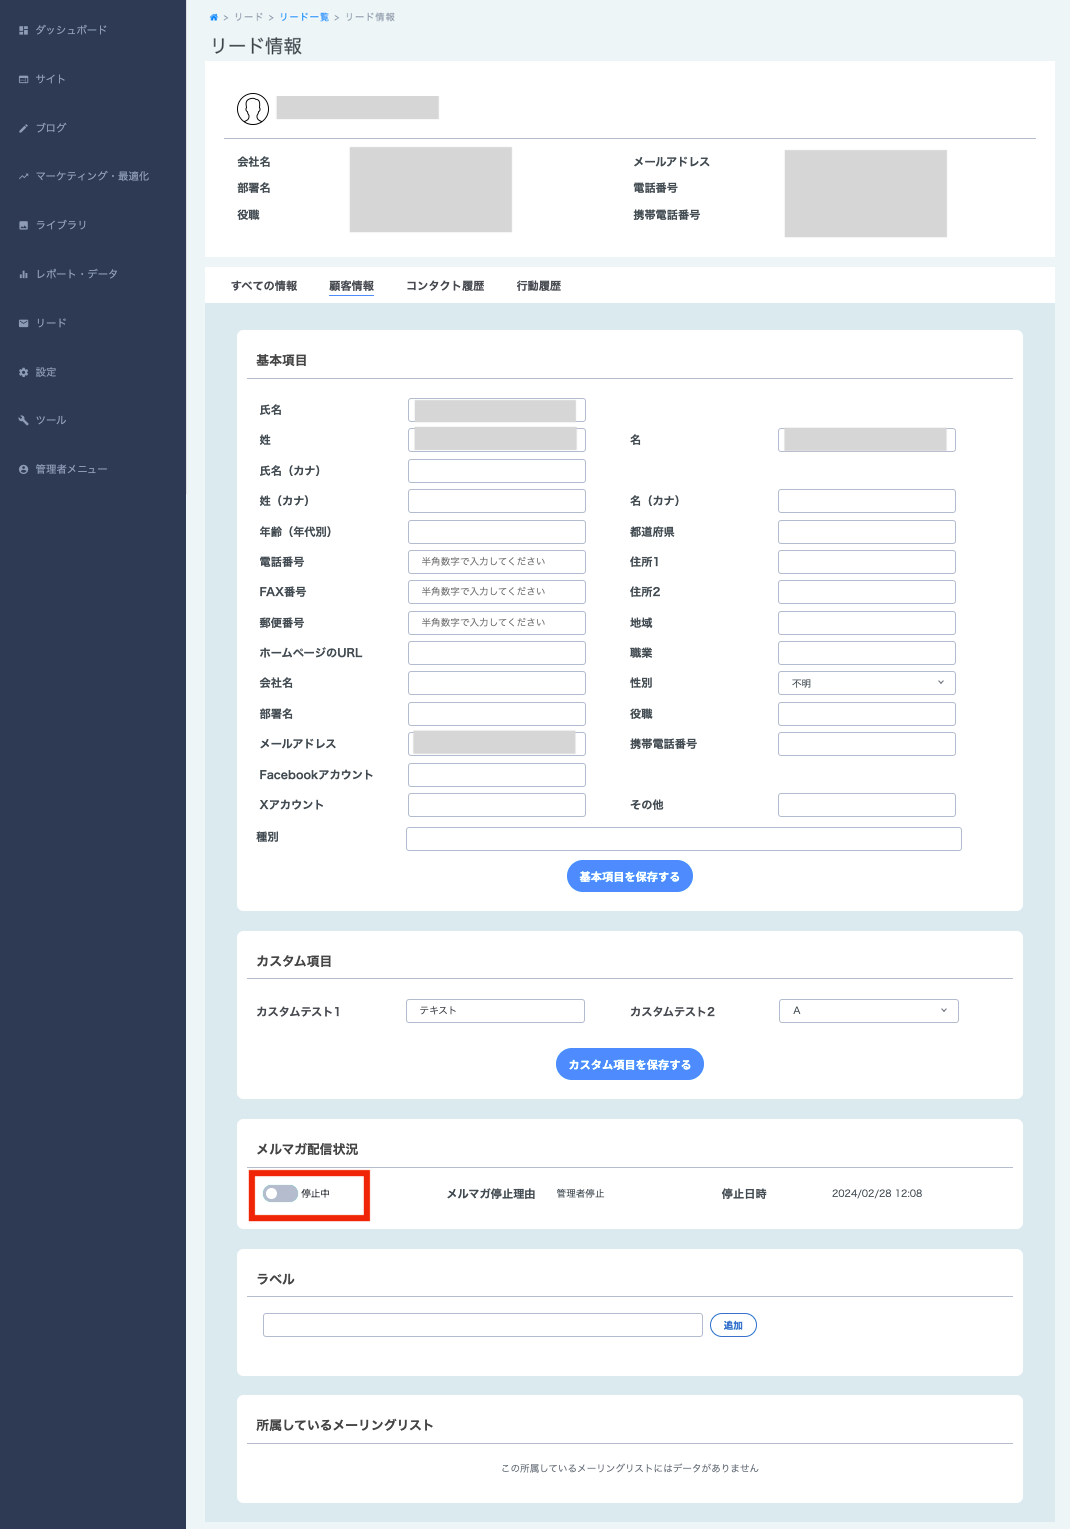The width and height of the screenshot is (1070, 1529).
Task: Click the 住所2 input field
Action: (867, 592)
